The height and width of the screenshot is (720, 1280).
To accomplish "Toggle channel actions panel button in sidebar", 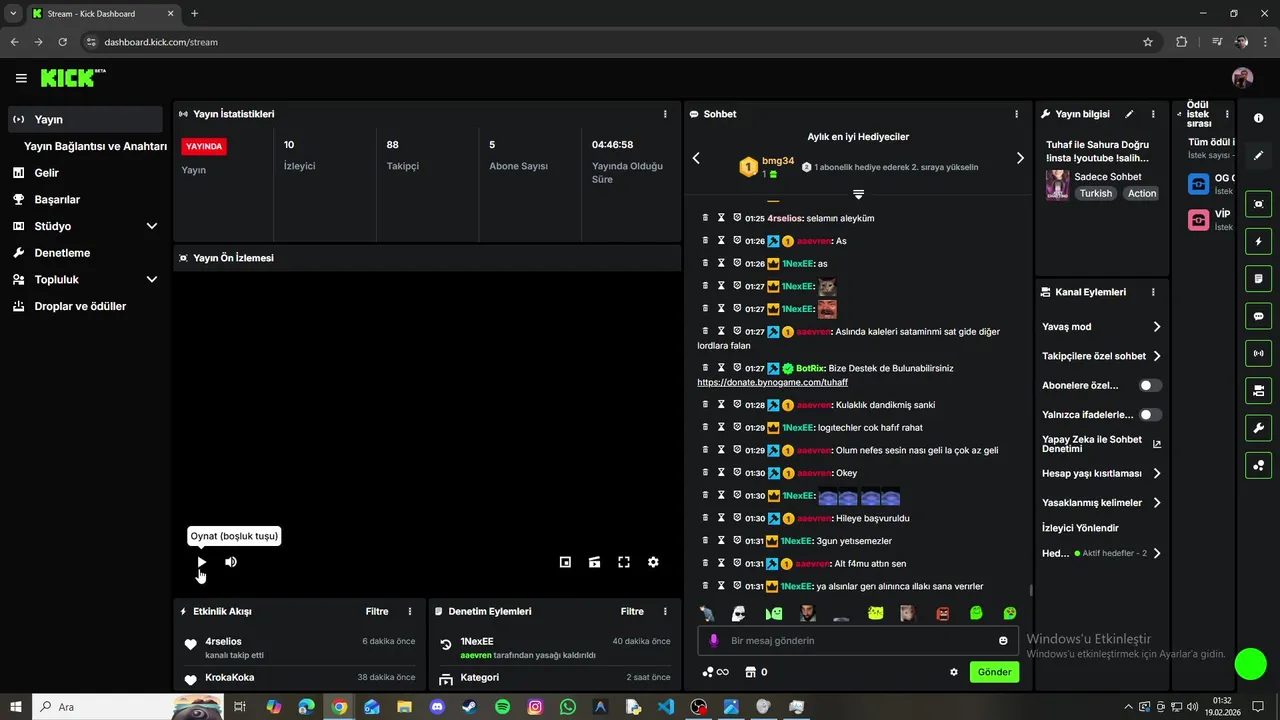I will pyautogui.click(x=1258, y=390).
